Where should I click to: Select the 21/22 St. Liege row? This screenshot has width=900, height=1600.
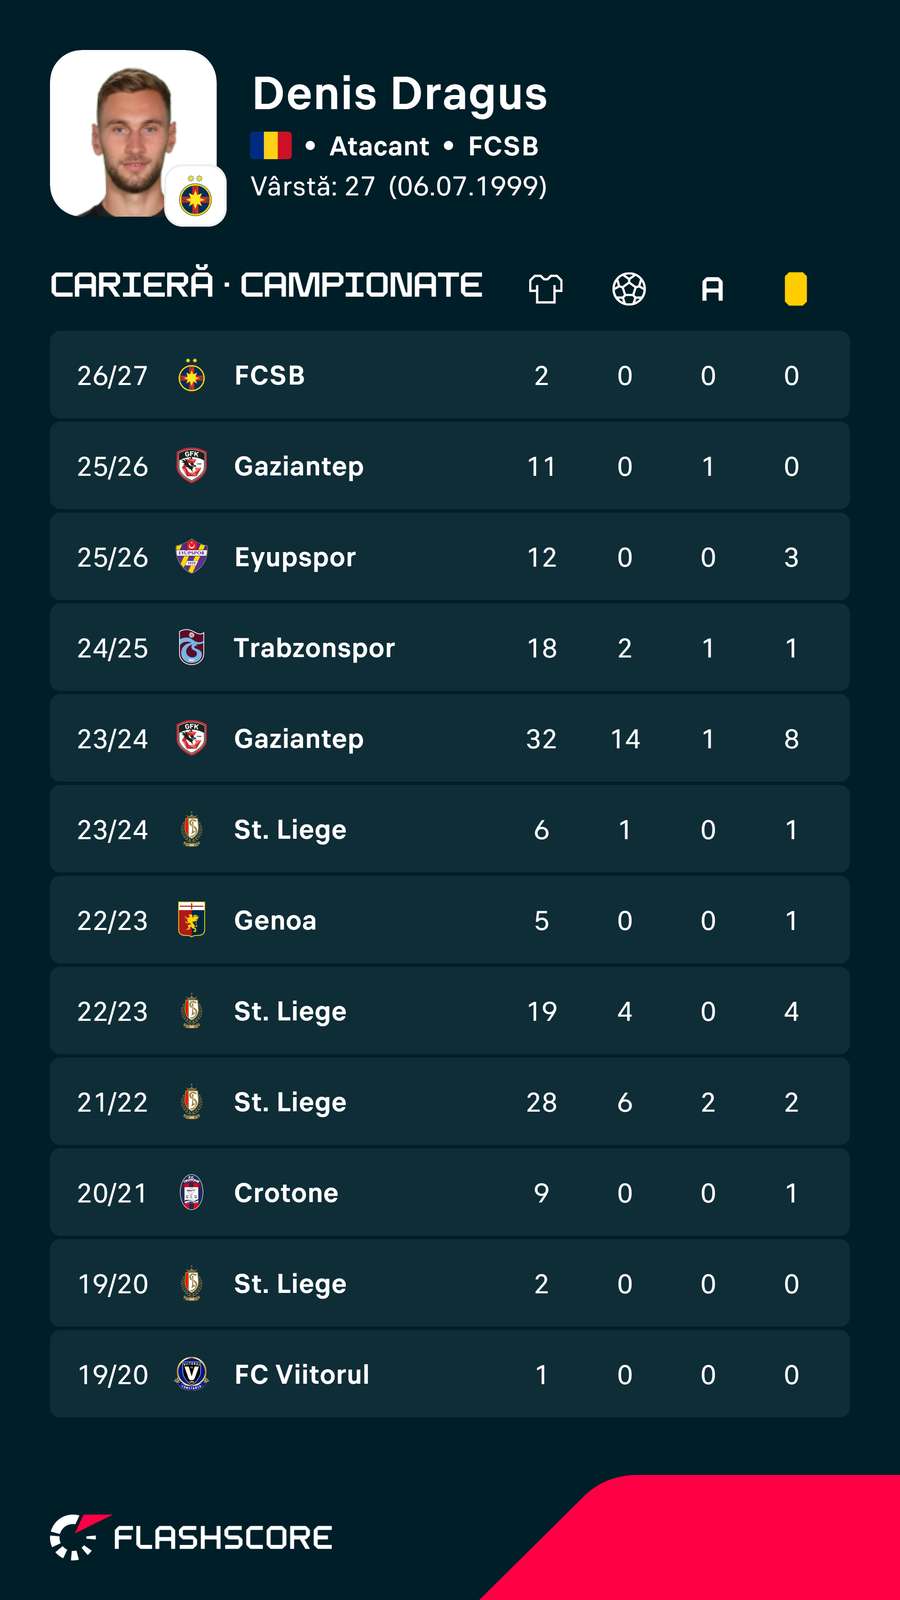450,1102
